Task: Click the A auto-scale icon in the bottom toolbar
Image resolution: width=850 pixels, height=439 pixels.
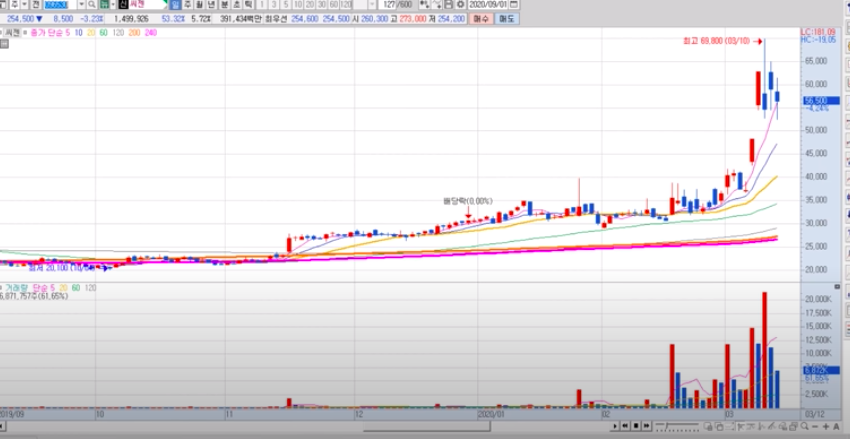Action: click(836, 426)
